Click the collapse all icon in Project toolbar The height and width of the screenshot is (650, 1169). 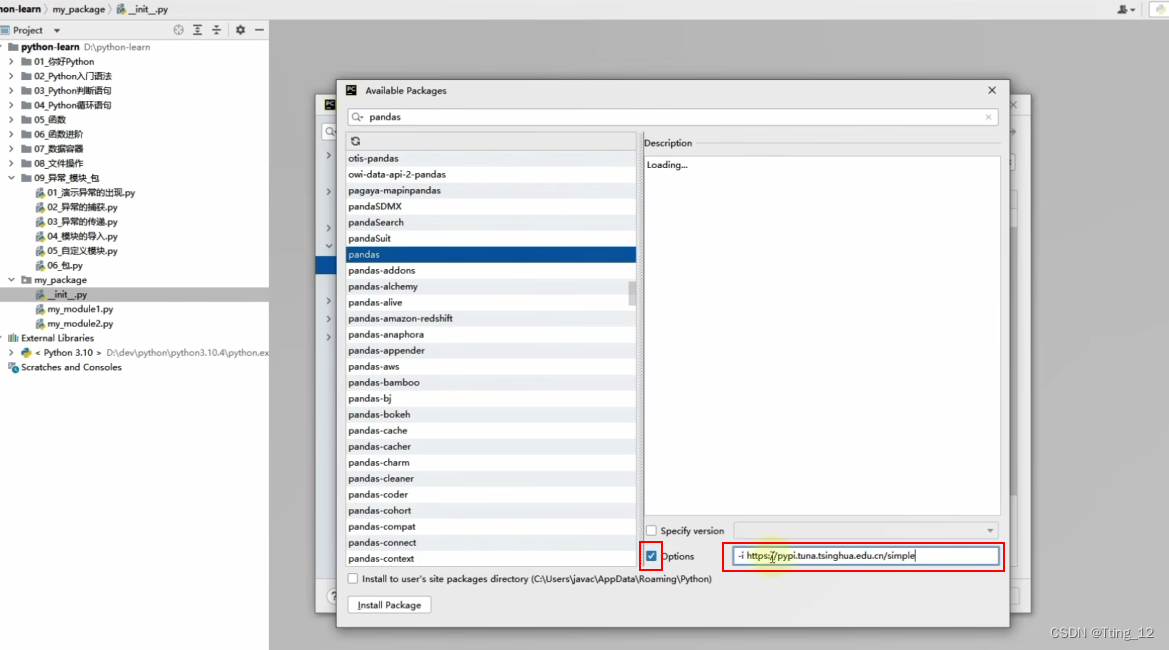tap(216, 30)
